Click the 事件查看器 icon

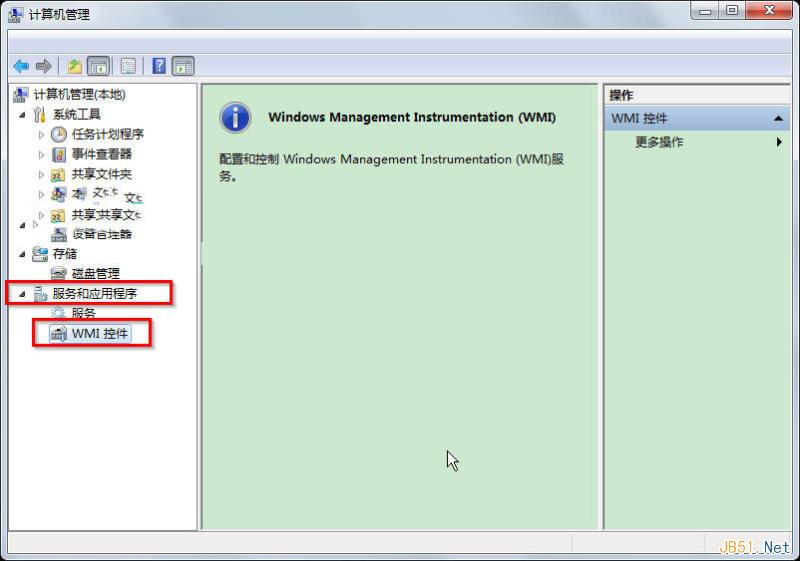[59, 154]
